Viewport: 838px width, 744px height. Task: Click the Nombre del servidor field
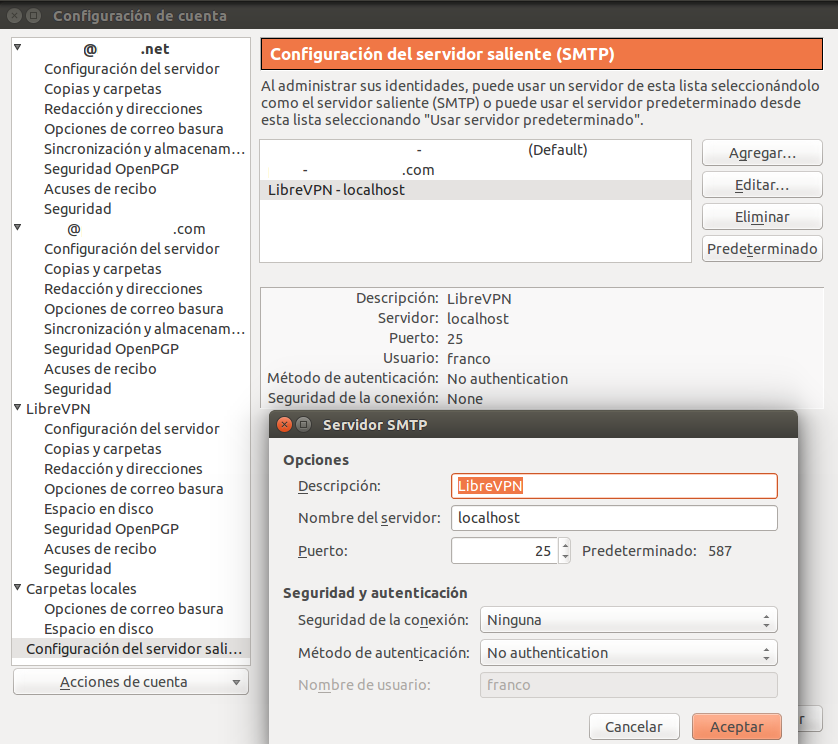614,518
